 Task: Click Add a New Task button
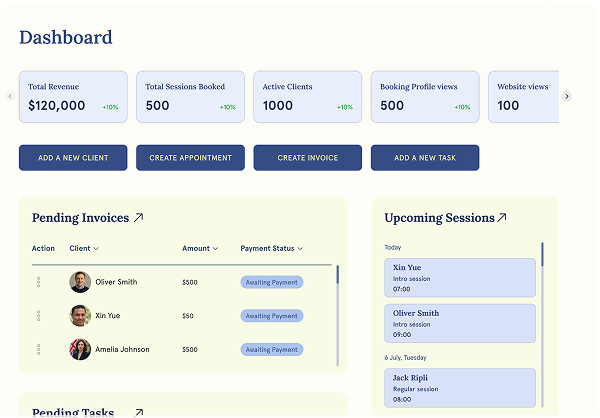point(425,158)
